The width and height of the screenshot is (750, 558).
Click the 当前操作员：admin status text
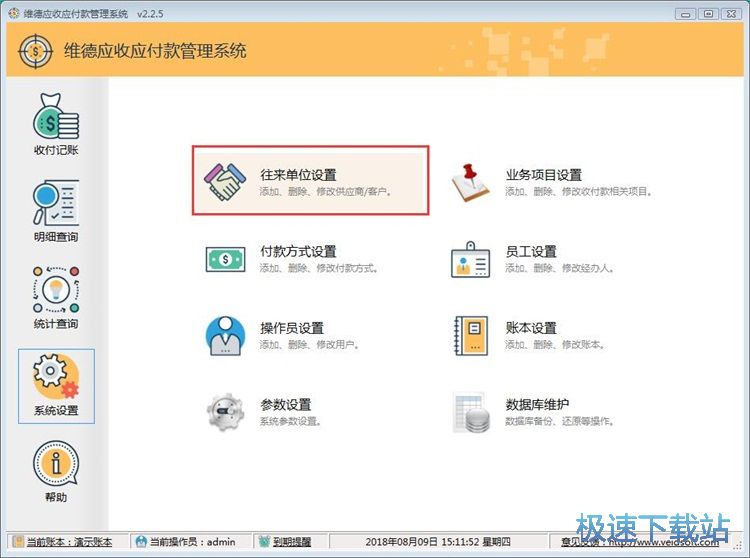tap(193, 542)
